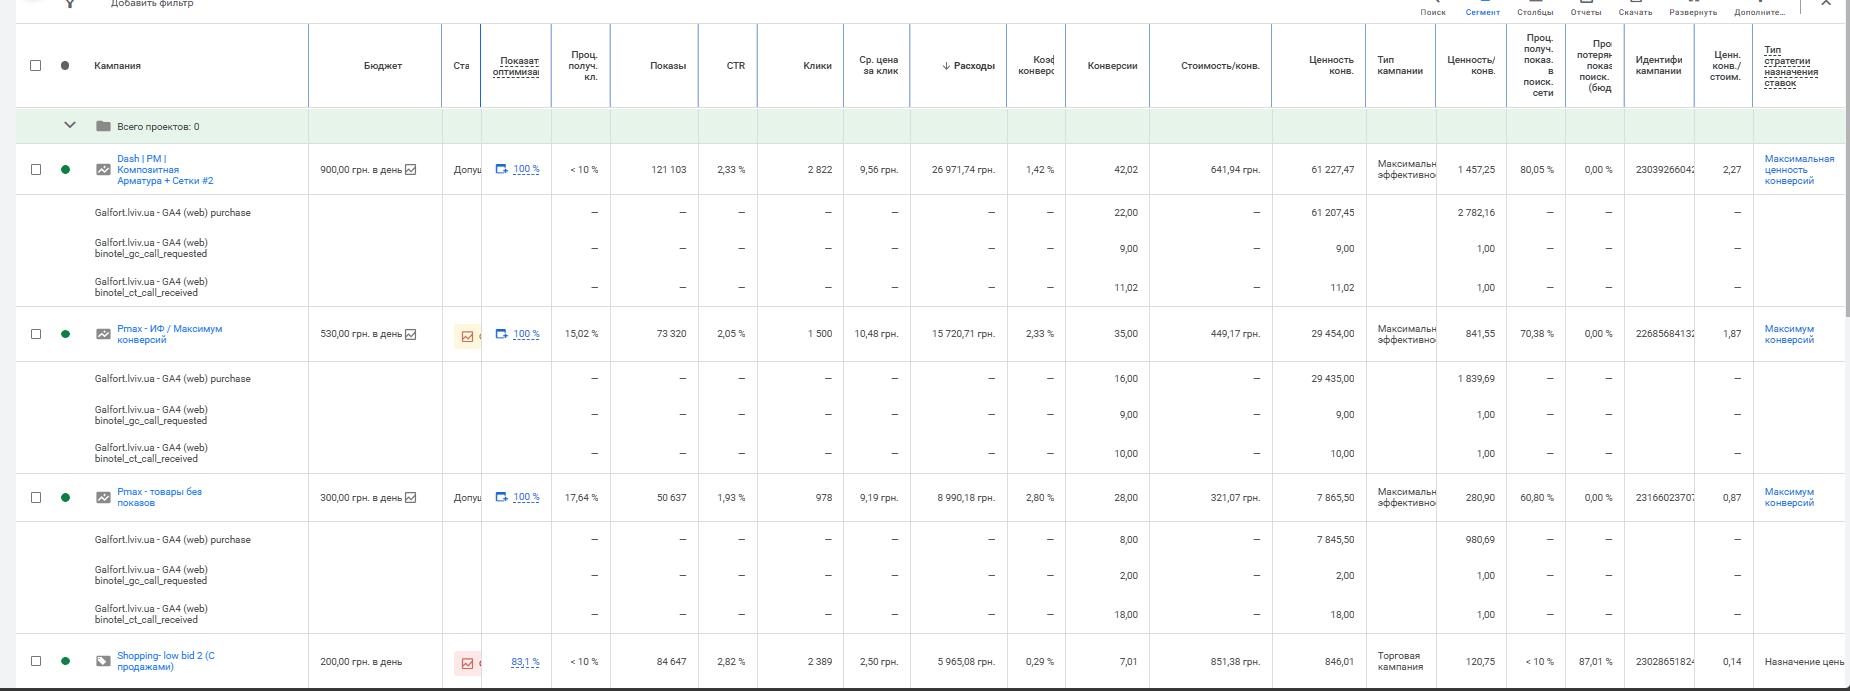
Task: Click budget chart icon next to 530,00 грн.
Action: [x=411, y=334]
